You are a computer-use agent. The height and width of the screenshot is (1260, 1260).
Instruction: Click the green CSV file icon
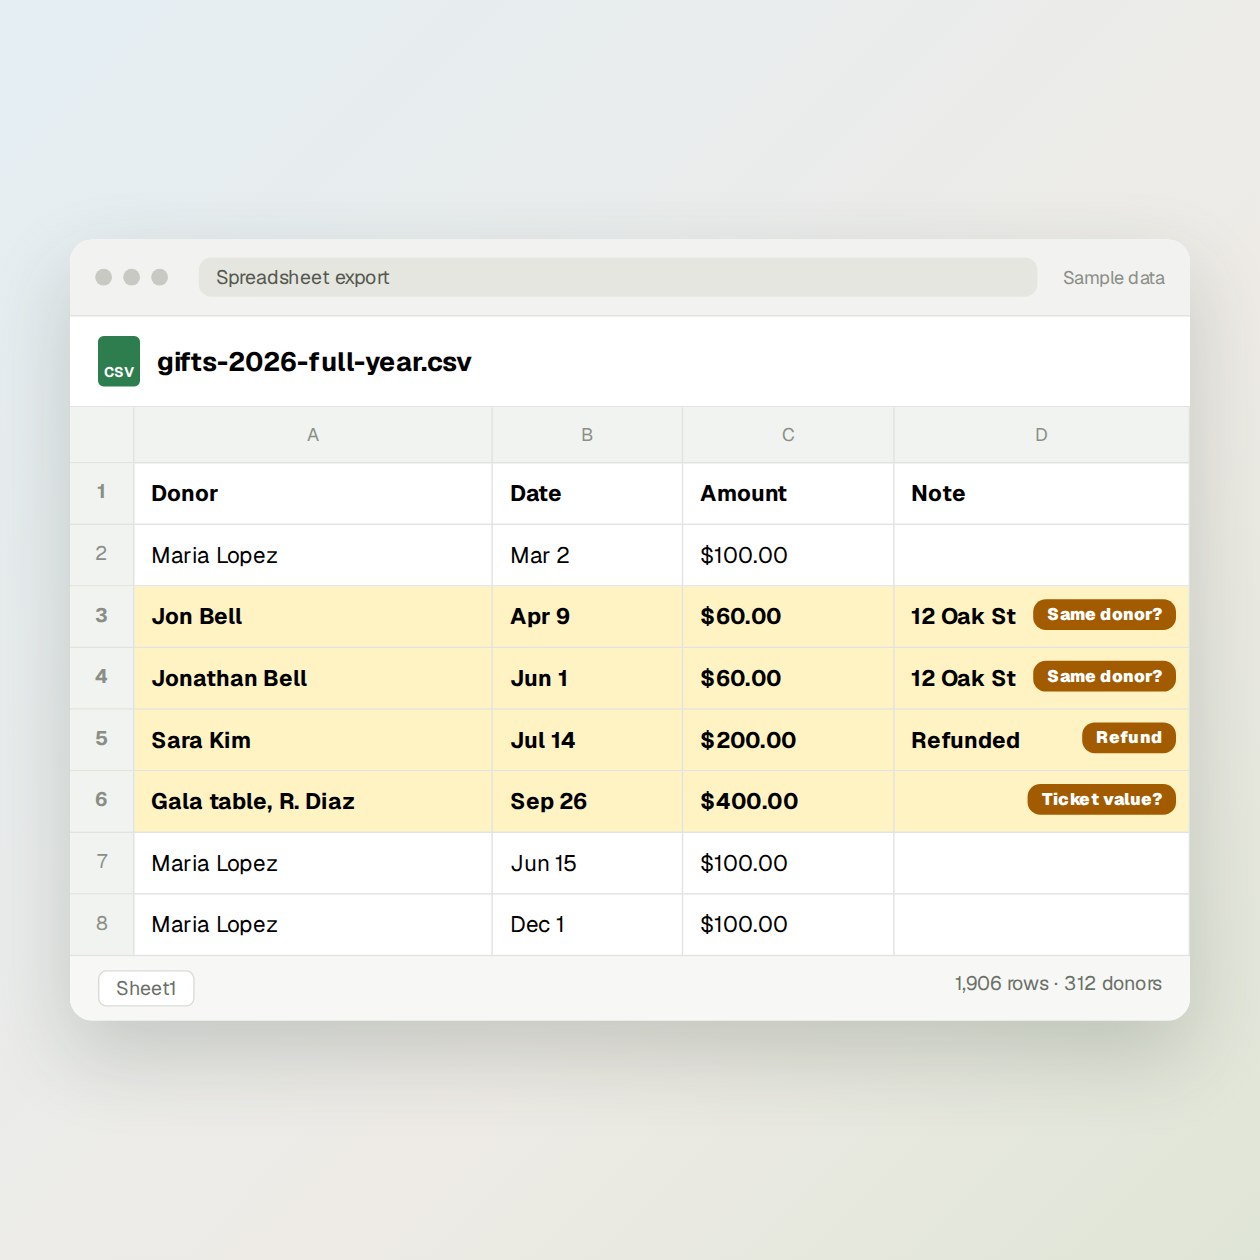coord(119,361)
